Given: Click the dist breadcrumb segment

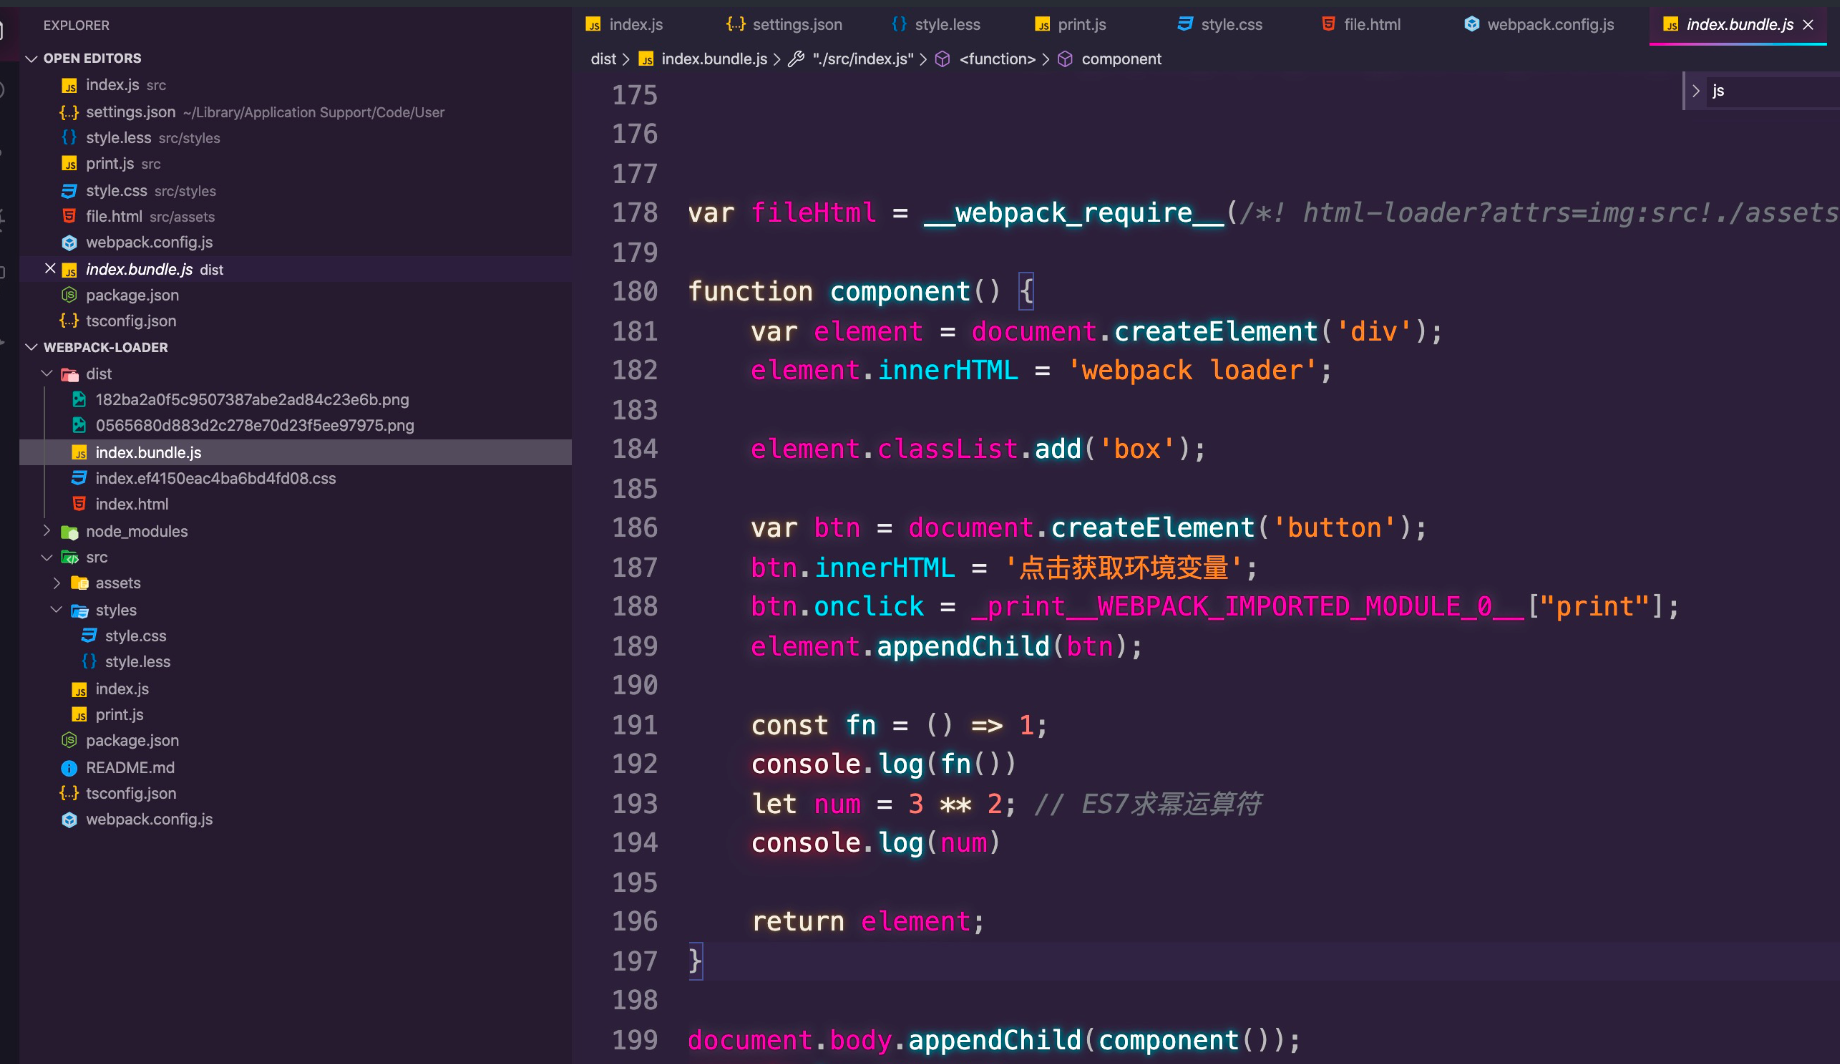Looking at the screenshot, I should [x=603, y=59].
